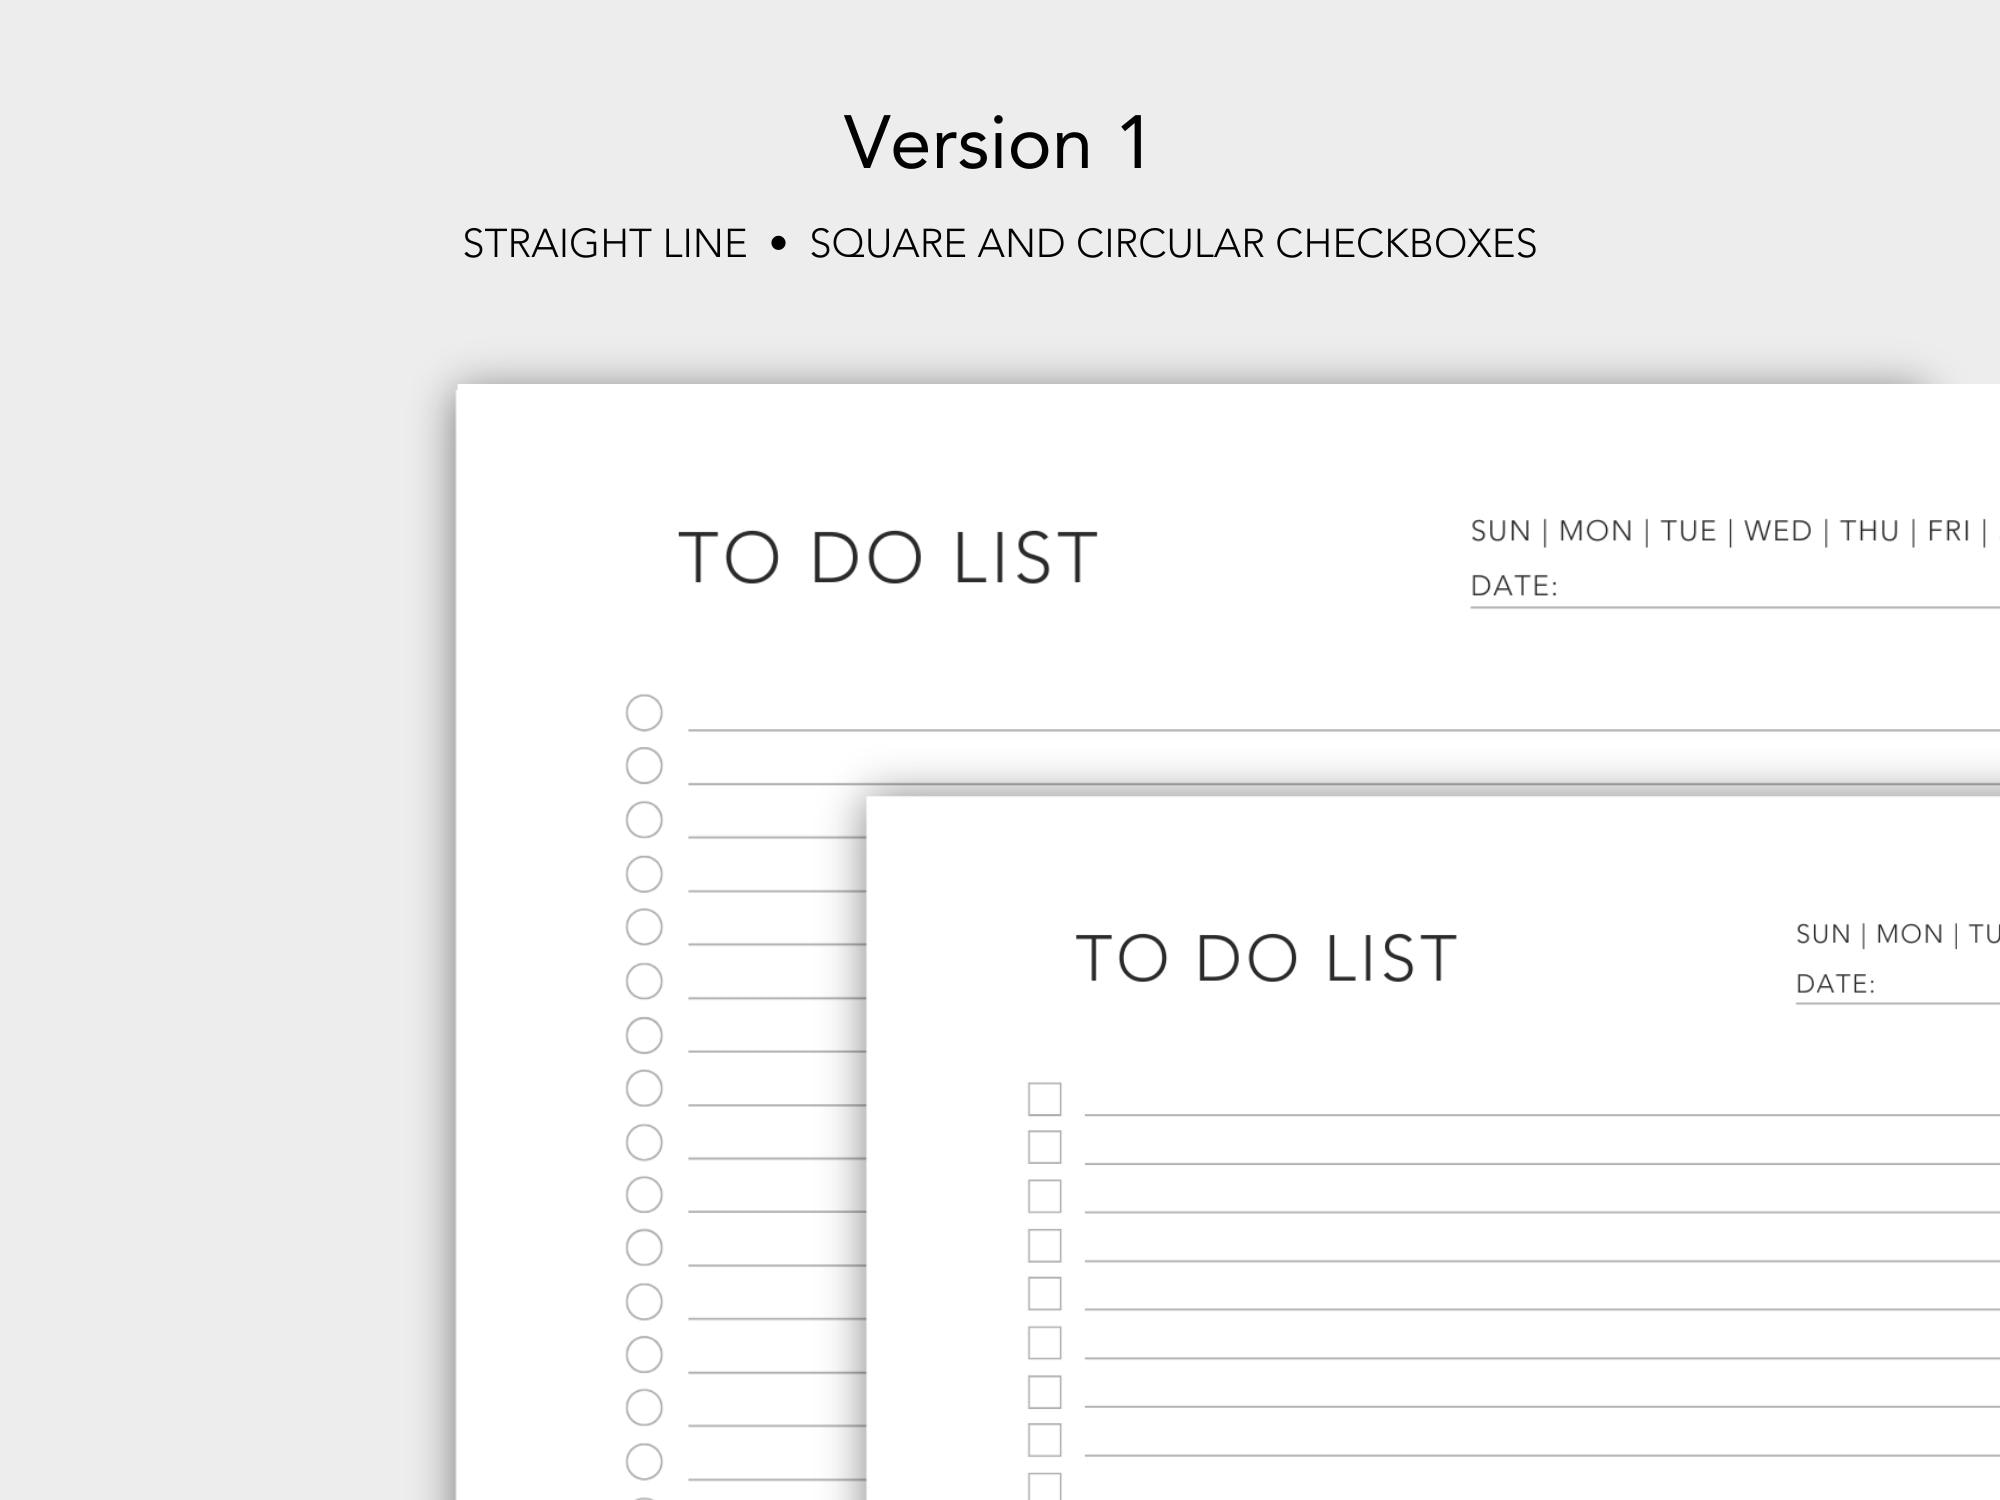Tick the third square checkbox

point(1045,1196)
